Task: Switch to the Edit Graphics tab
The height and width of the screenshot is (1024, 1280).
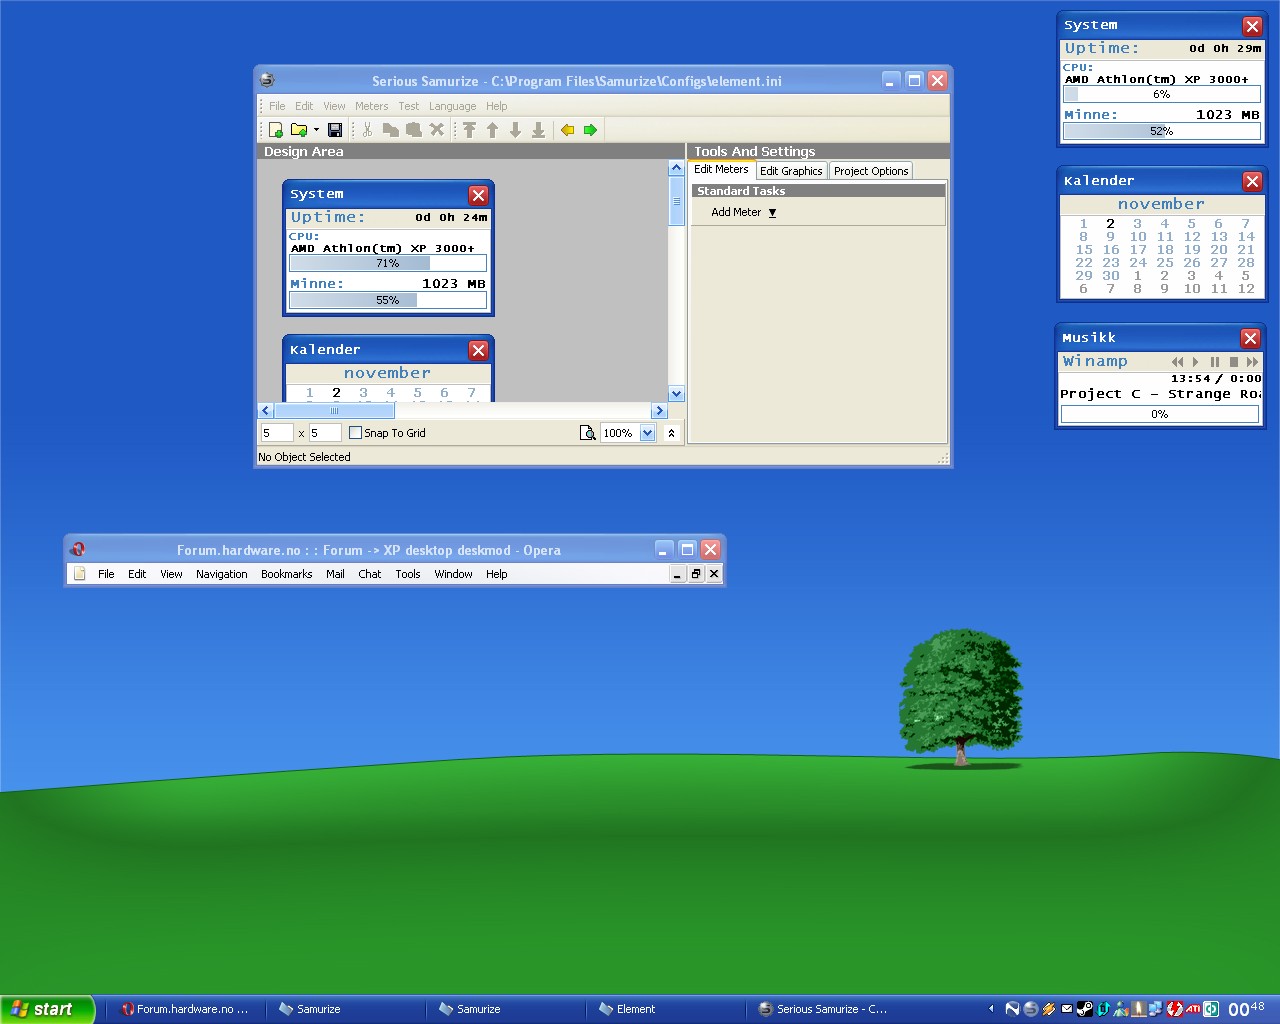Action: click(791, 171)
